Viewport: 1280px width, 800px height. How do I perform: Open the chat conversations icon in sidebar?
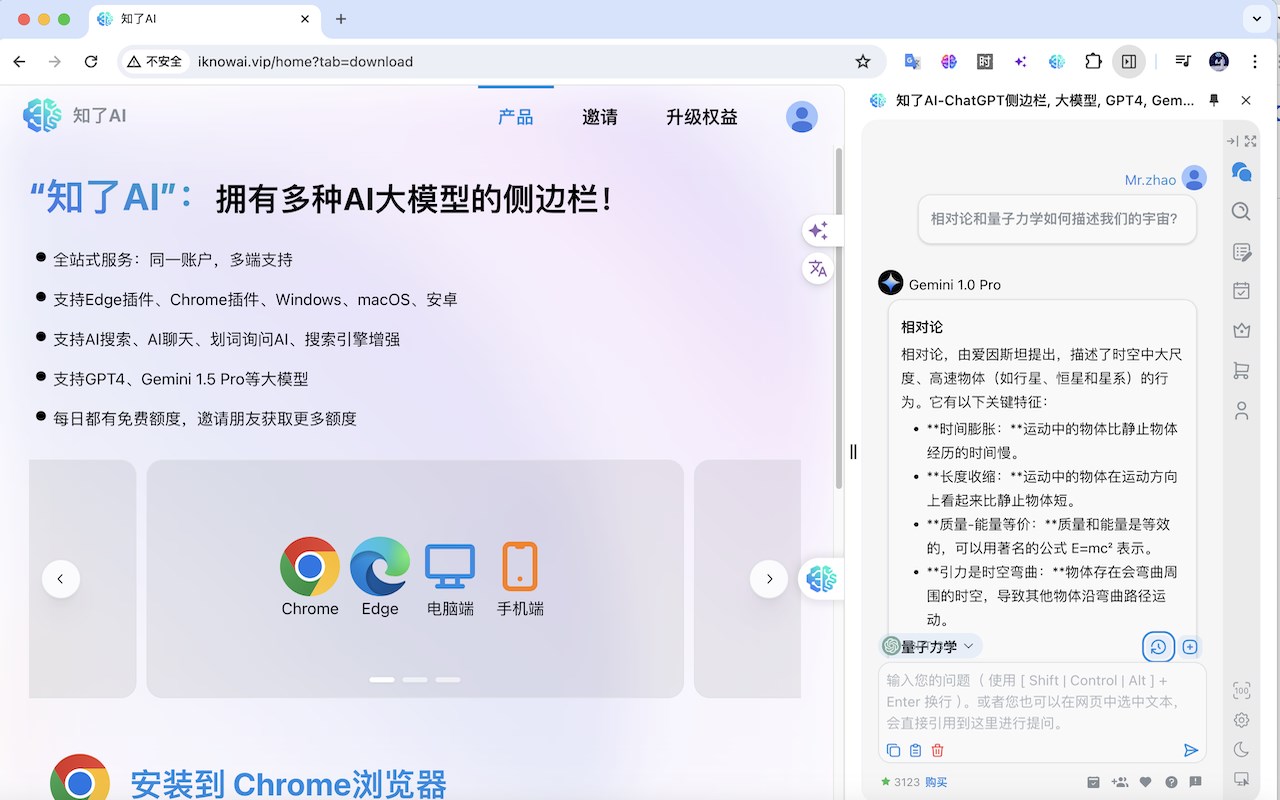click(1241, 172)
